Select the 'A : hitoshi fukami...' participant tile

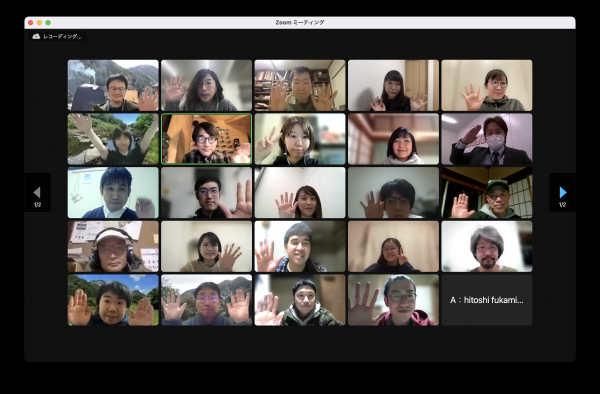point(486,300)
